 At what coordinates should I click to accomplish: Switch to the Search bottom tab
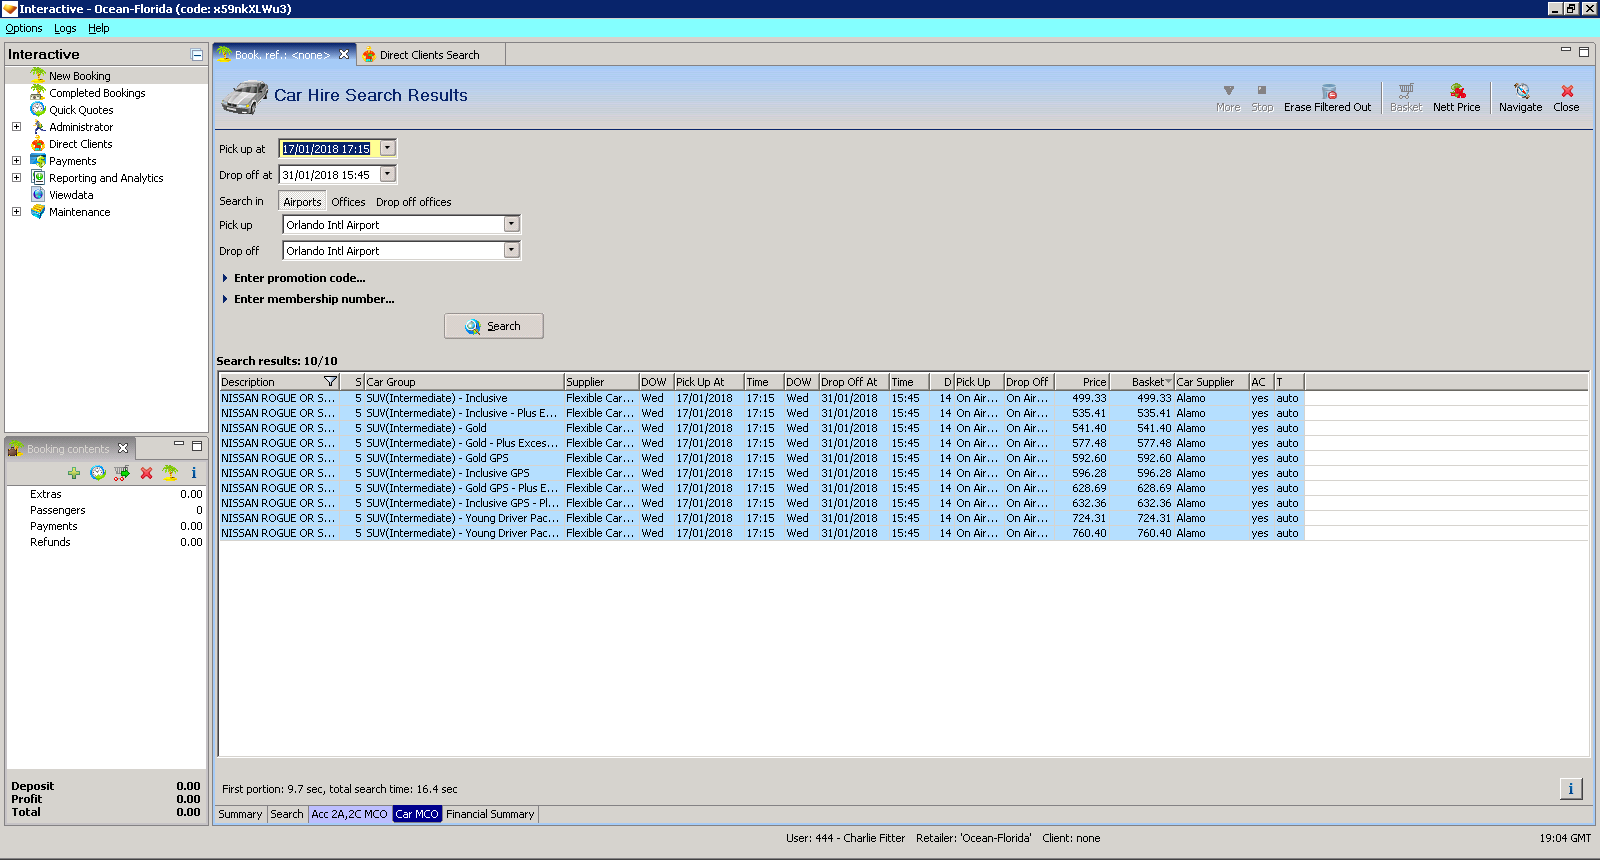(287, 814)
